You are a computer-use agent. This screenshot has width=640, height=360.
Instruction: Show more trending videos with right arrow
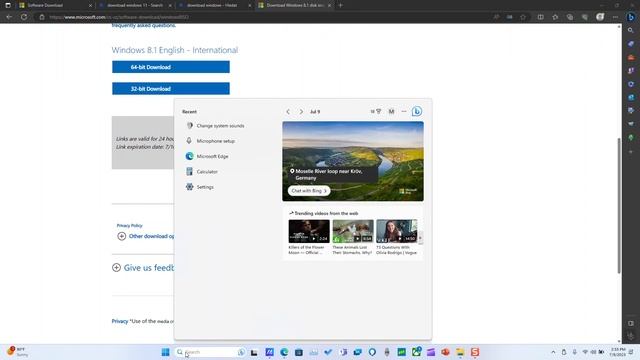tap(420, 238)
